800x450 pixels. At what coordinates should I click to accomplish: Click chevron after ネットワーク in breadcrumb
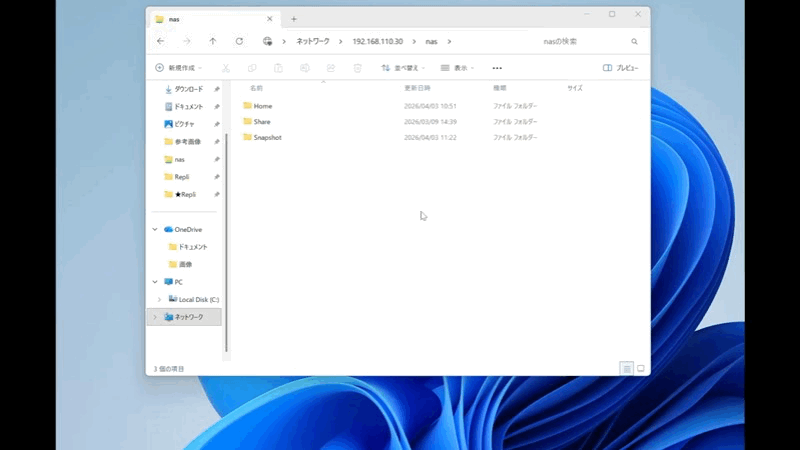[x=340, y=42]
